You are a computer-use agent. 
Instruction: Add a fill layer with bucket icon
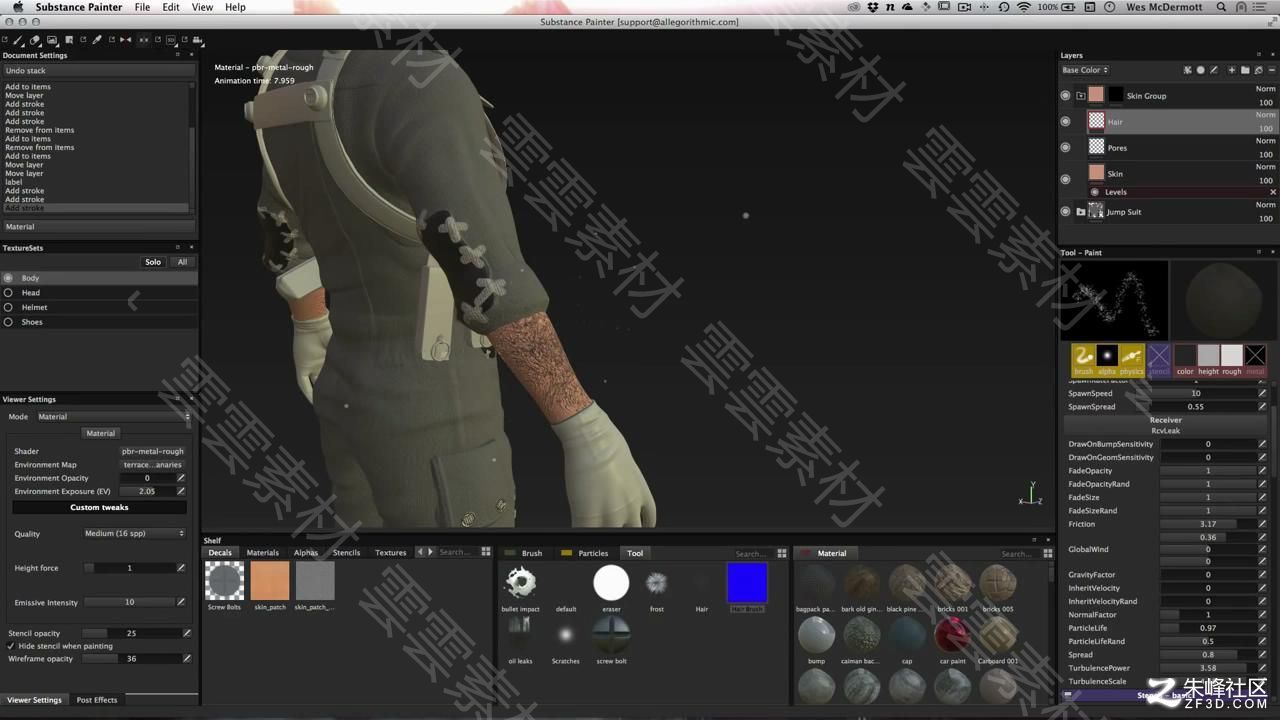(x=1258, y=70)
